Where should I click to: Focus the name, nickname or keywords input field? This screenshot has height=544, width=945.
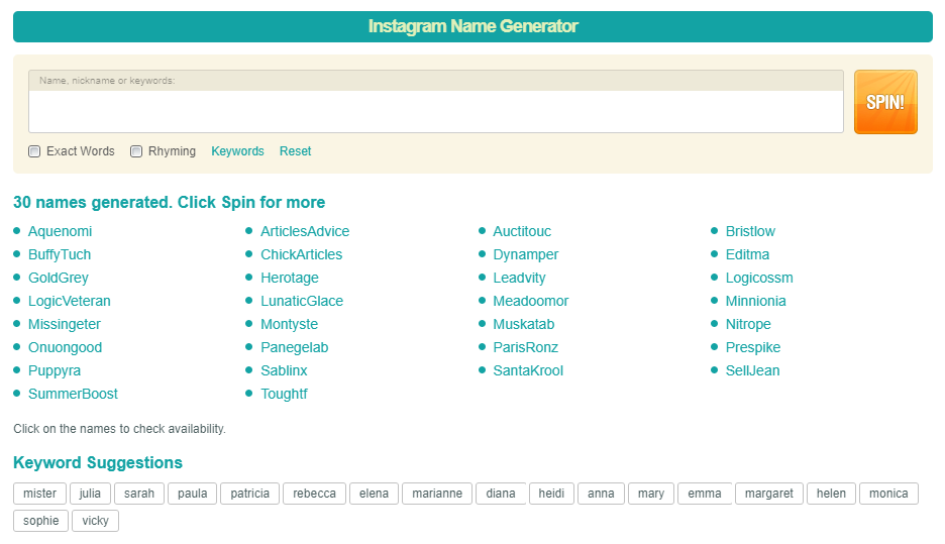pyautogui.click(x=436, y=111)
